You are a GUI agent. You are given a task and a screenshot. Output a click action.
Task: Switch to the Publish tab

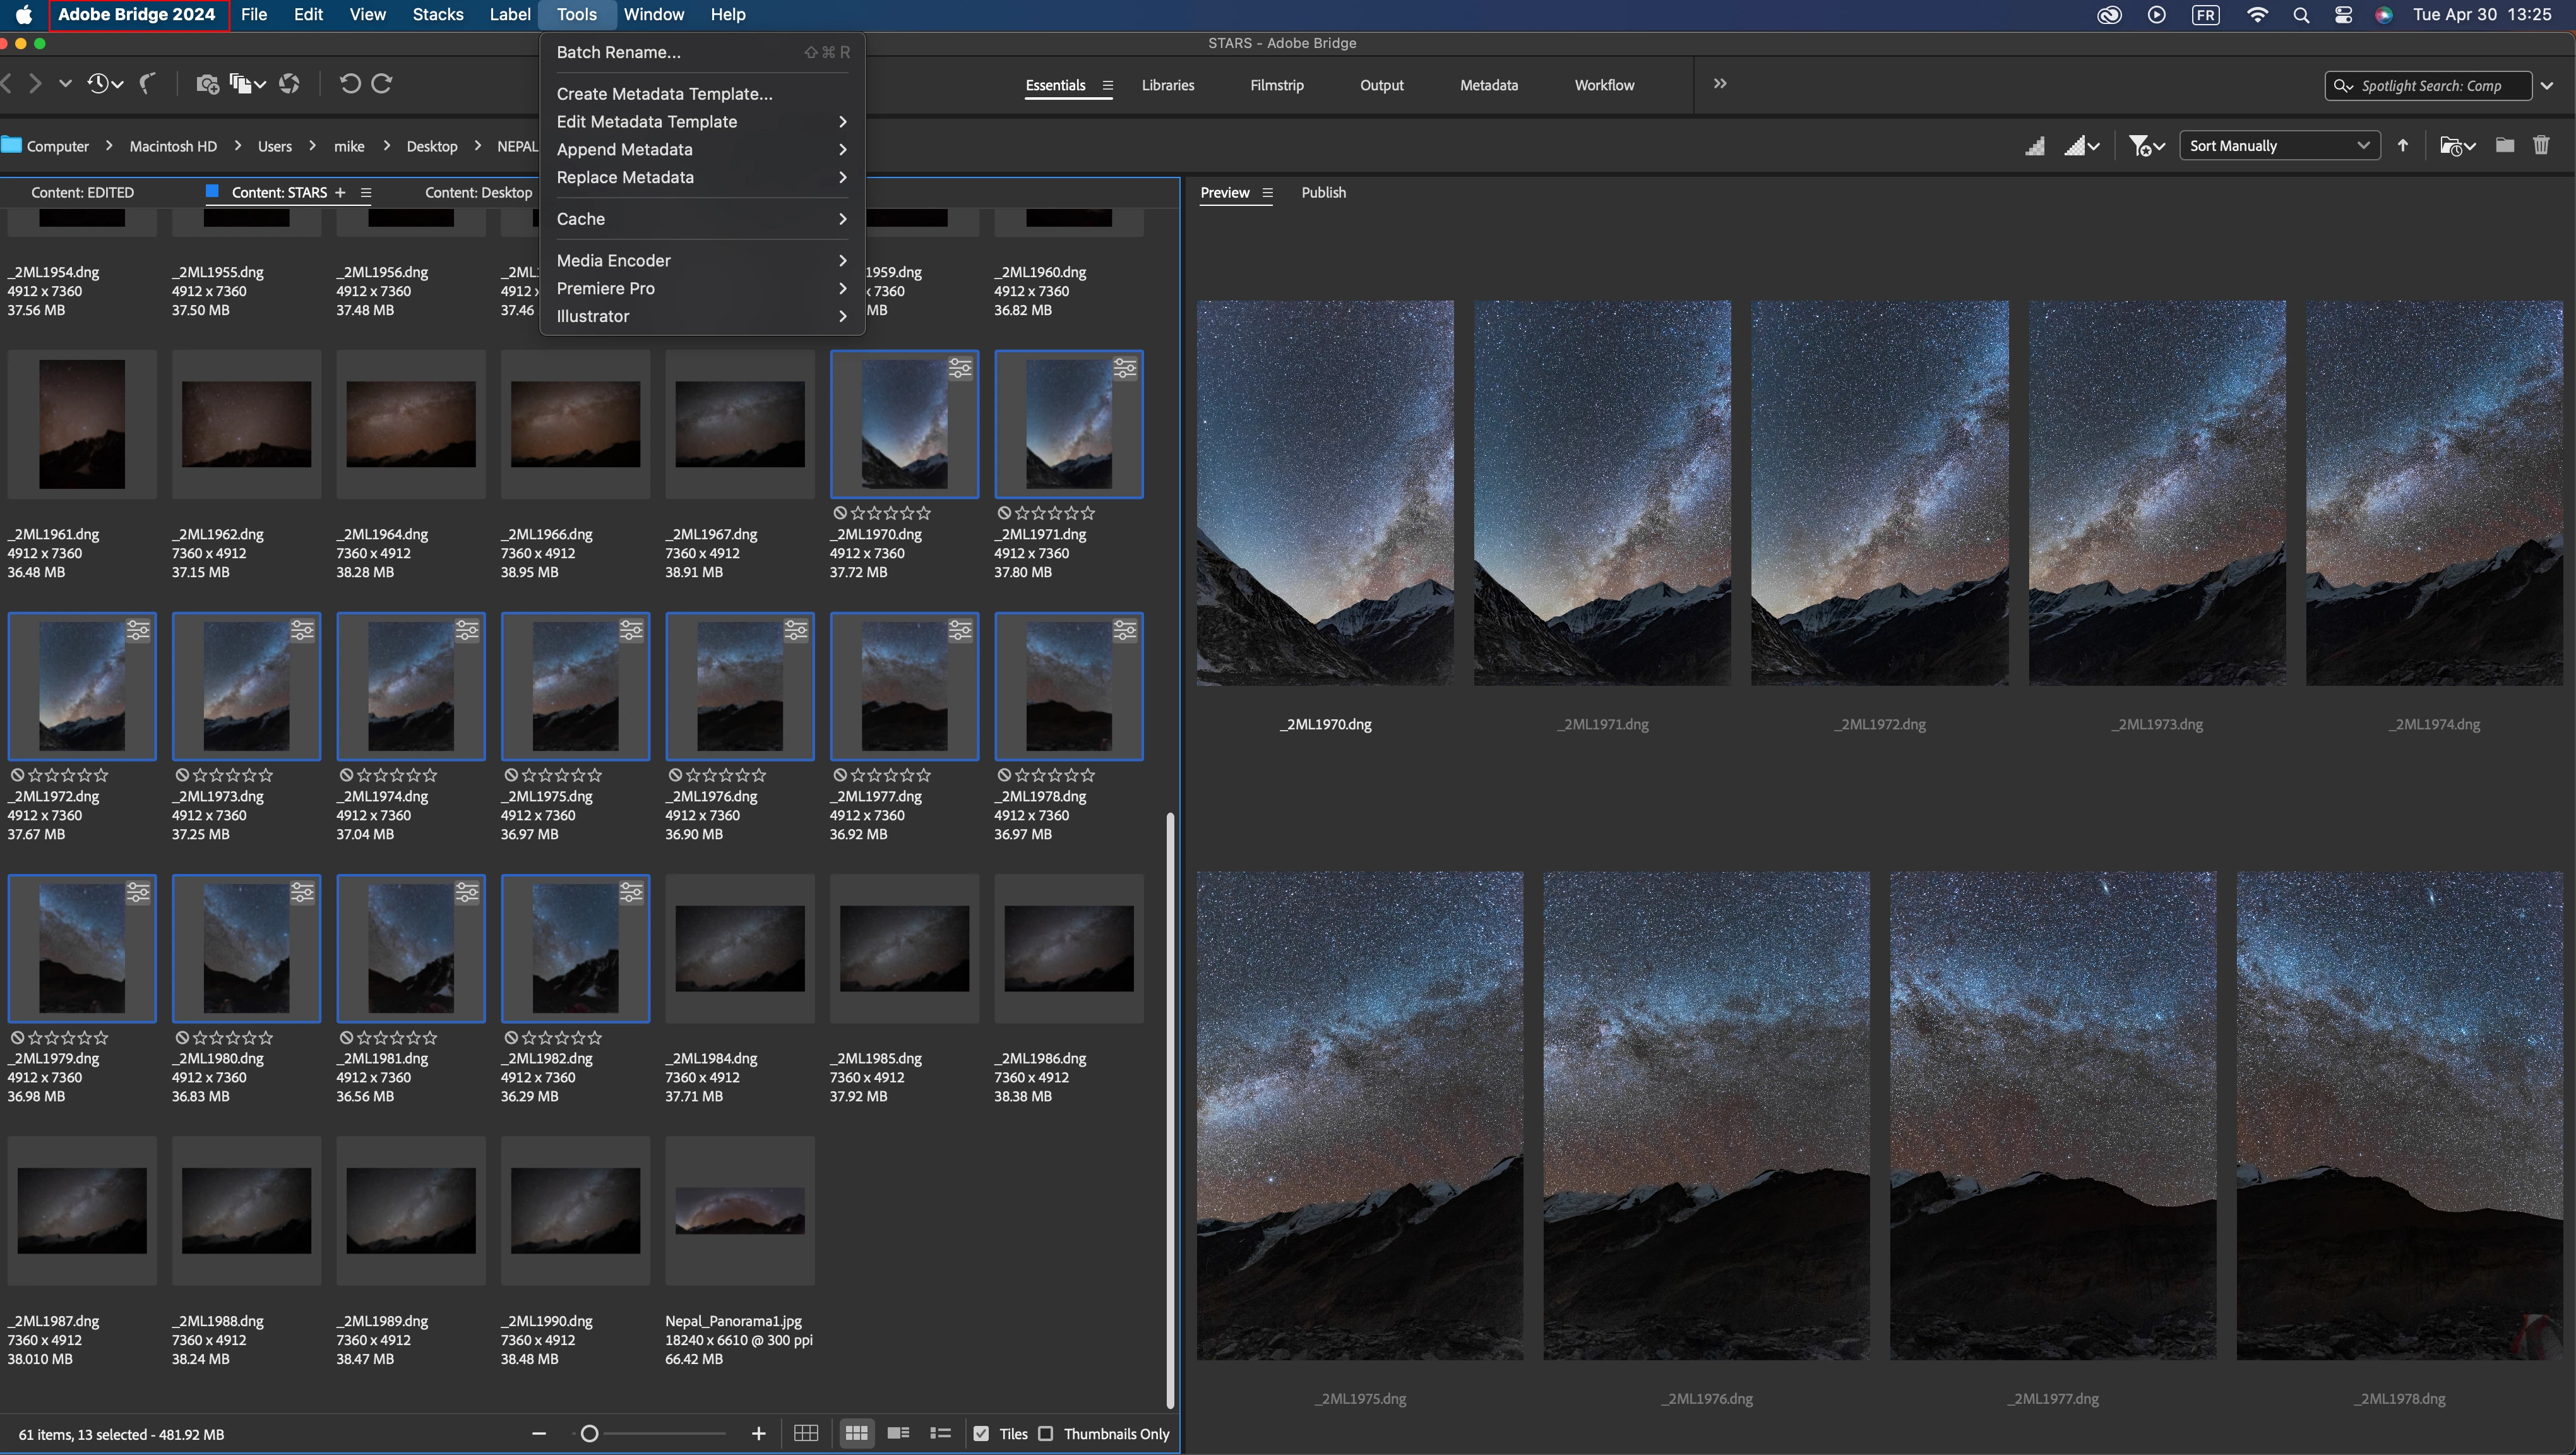click(1323, 192)
